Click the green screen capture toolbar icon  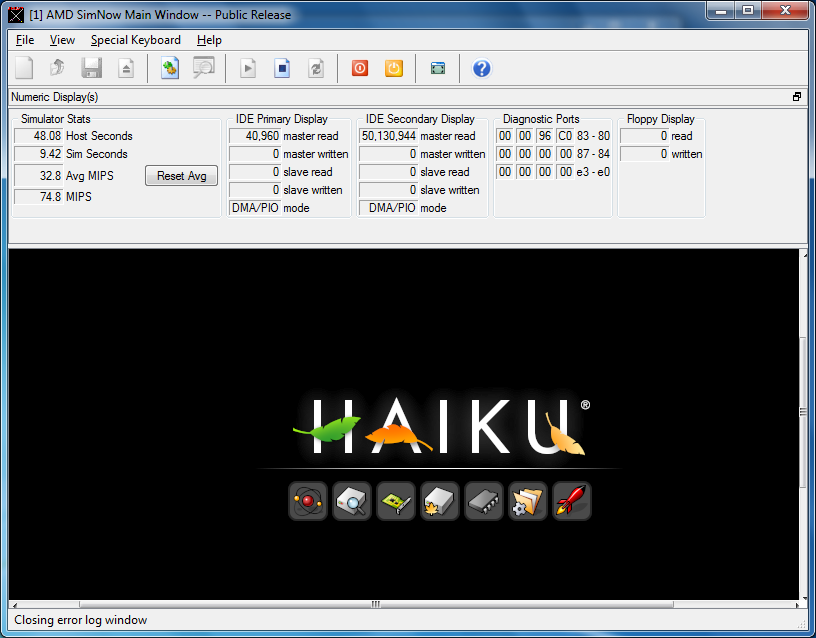click(438, 68)
